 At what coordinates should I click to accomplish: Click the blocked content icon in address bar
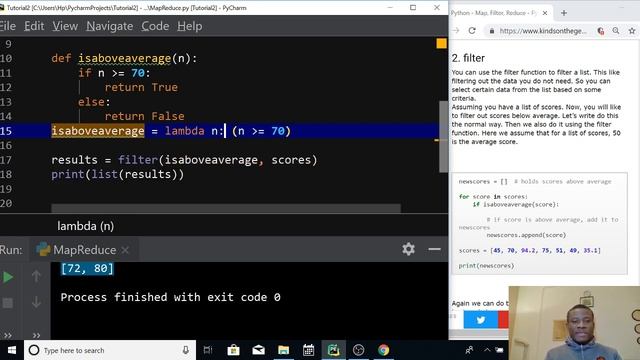(x=600, y=31)
